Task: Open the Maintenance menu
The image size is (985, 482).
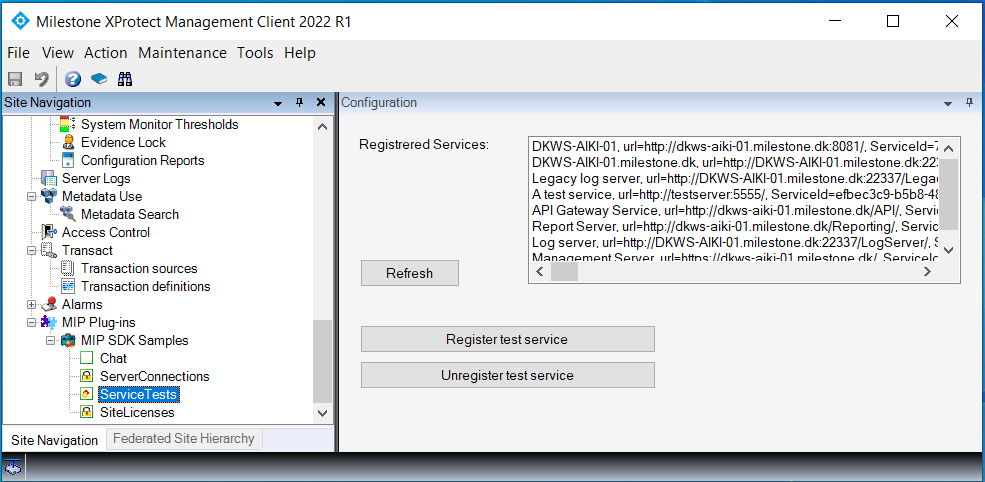Action: click(x=182, y=53)
